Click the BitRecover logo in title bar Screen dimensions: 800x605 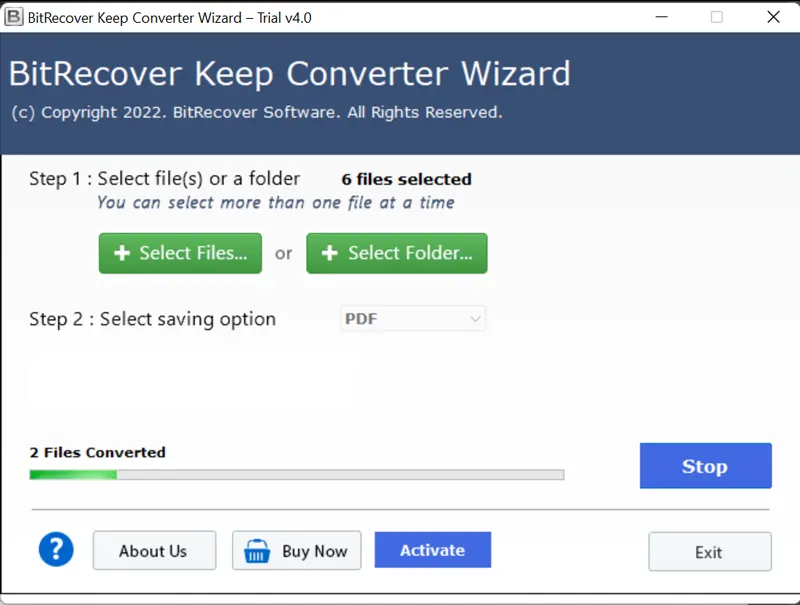pyautogui.click(x=14, y=17)
